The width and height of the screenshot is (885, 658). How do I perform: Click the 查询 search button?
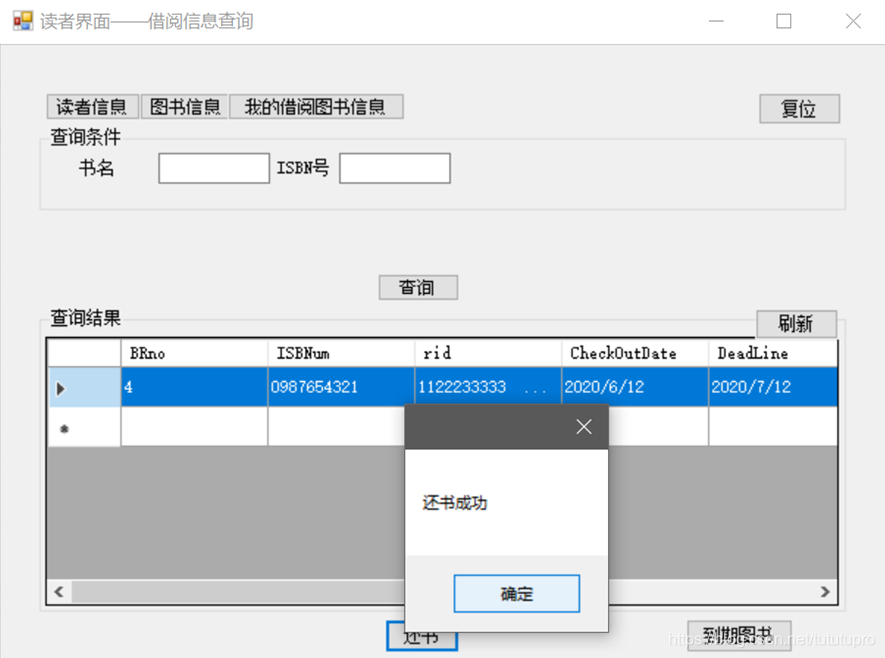[418, 287]
